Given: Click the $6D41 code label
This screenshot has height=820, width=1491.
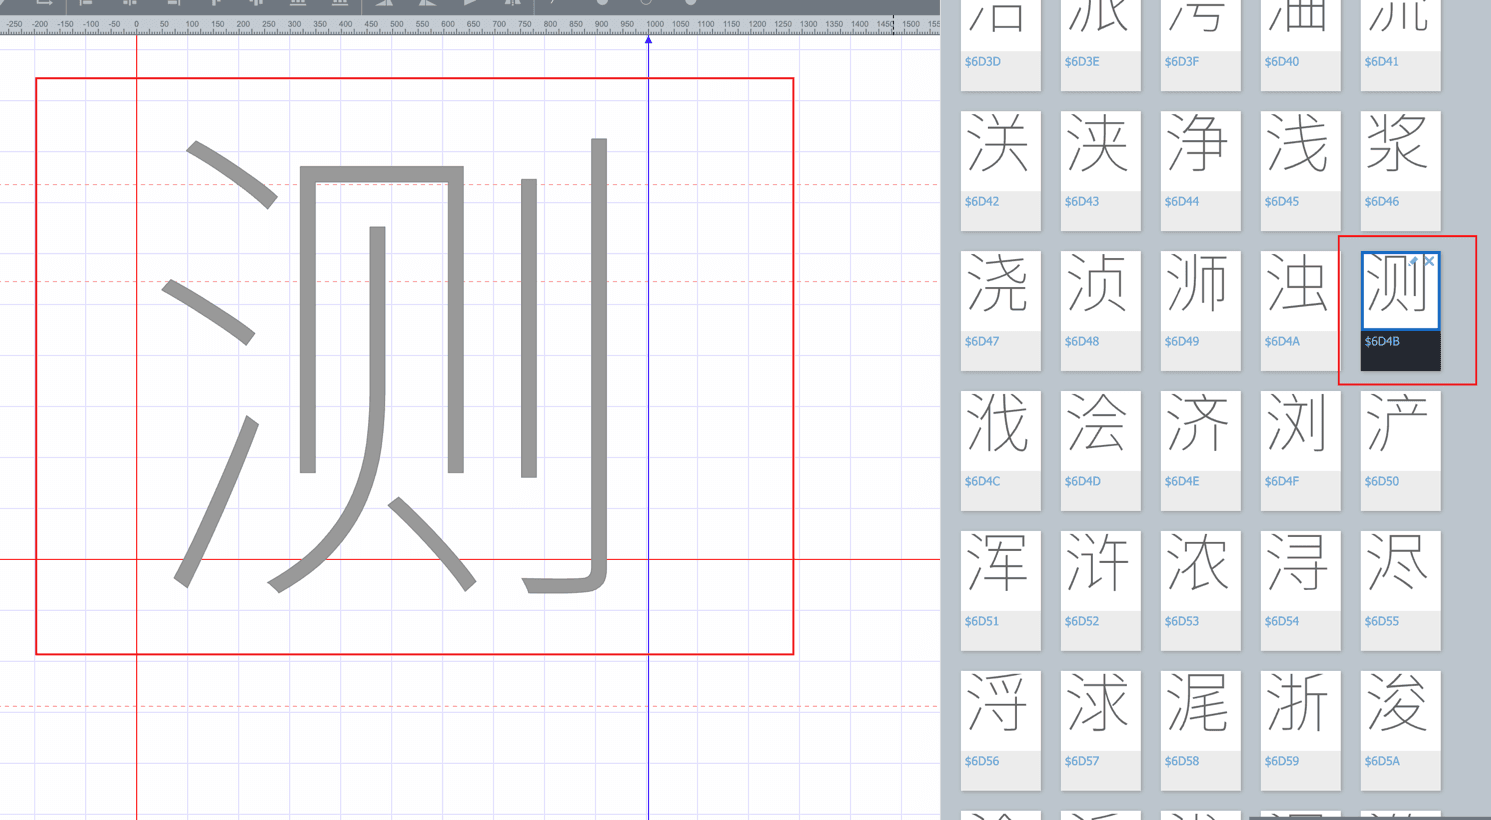Looking at the screenshot, I should 1382,62.
